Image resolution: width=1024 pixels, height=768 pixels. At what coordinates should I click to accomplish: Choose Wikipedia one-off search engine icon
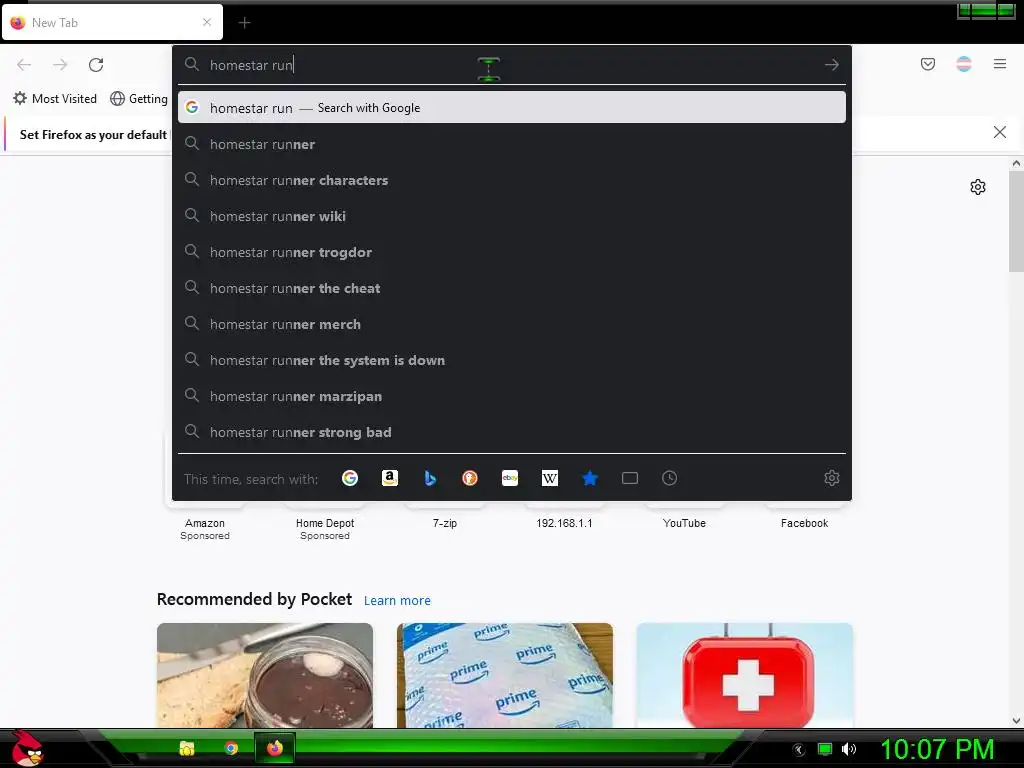tap(550, 478)
